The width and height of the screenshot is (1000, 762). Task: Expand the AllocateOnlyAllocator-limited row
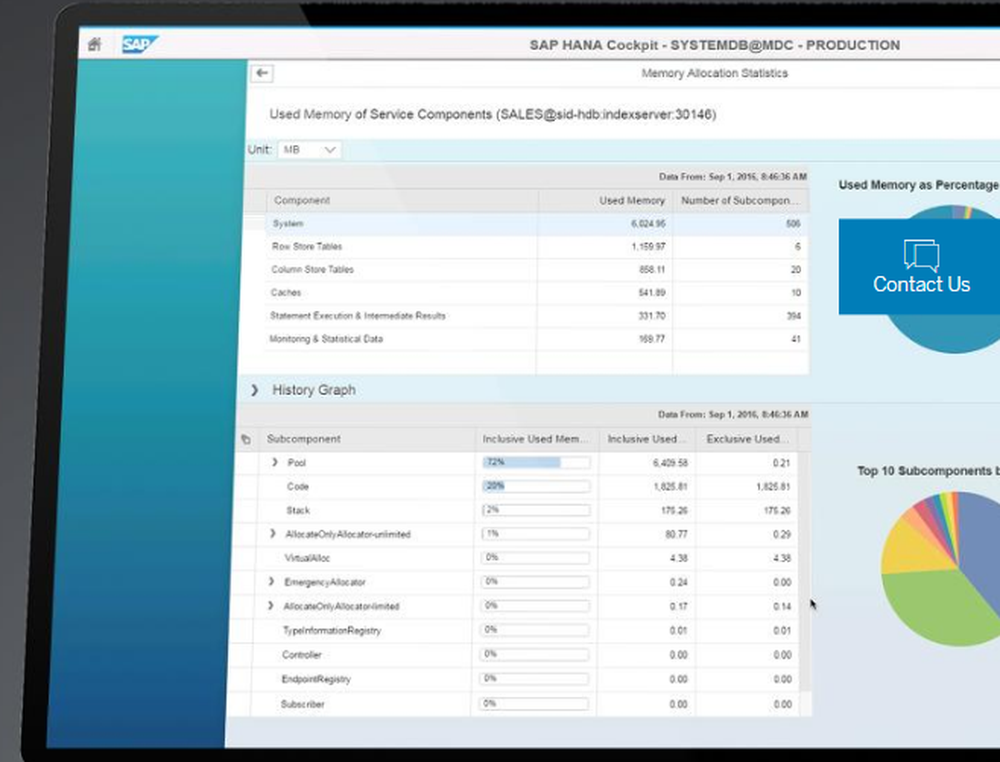point(270,606)
